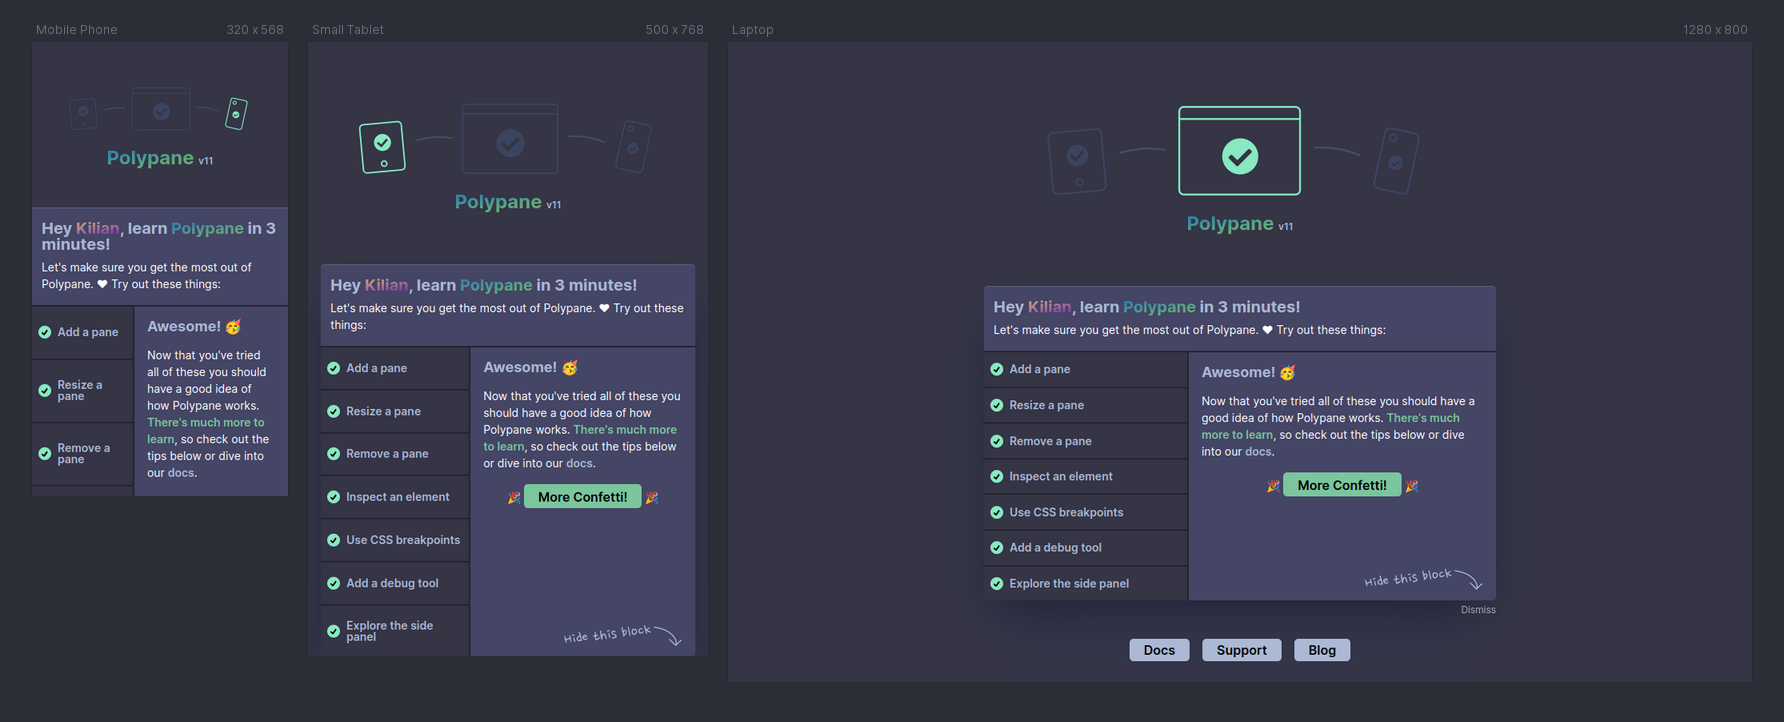Select Add a pane step in Laptop pane
Image resolution: width=1784 pixels, height=722 pixels.
(1086, 369)
